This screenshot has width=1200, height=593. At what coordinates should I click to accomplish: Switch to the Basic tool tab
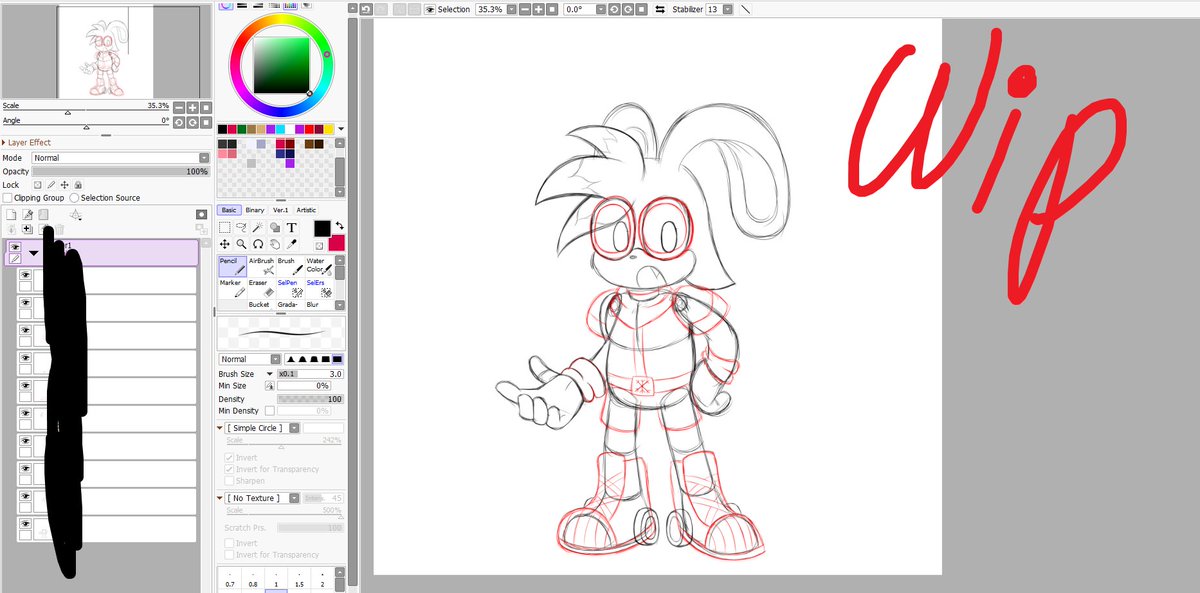229,210
